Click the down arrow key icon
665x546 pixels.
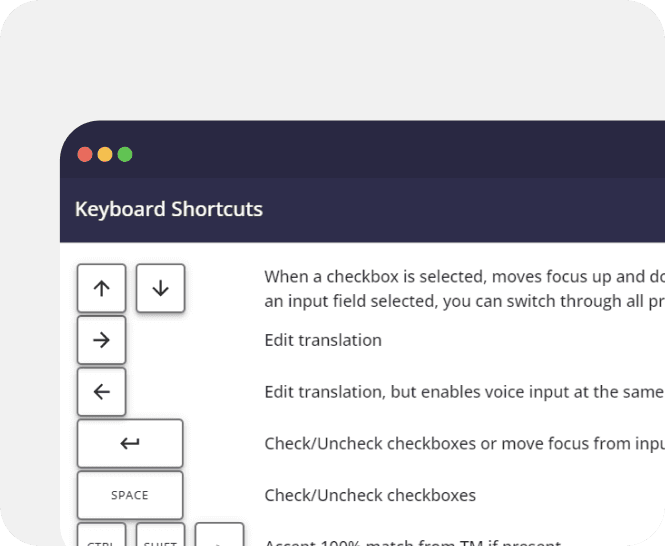pos(160,288)
